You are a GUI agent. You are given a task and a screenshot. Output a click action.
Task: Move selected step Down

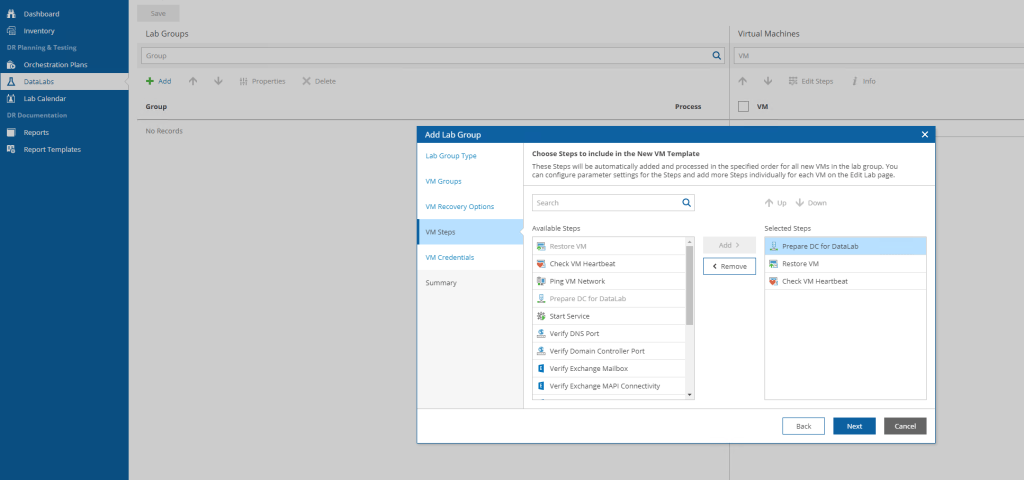(811, 202)
